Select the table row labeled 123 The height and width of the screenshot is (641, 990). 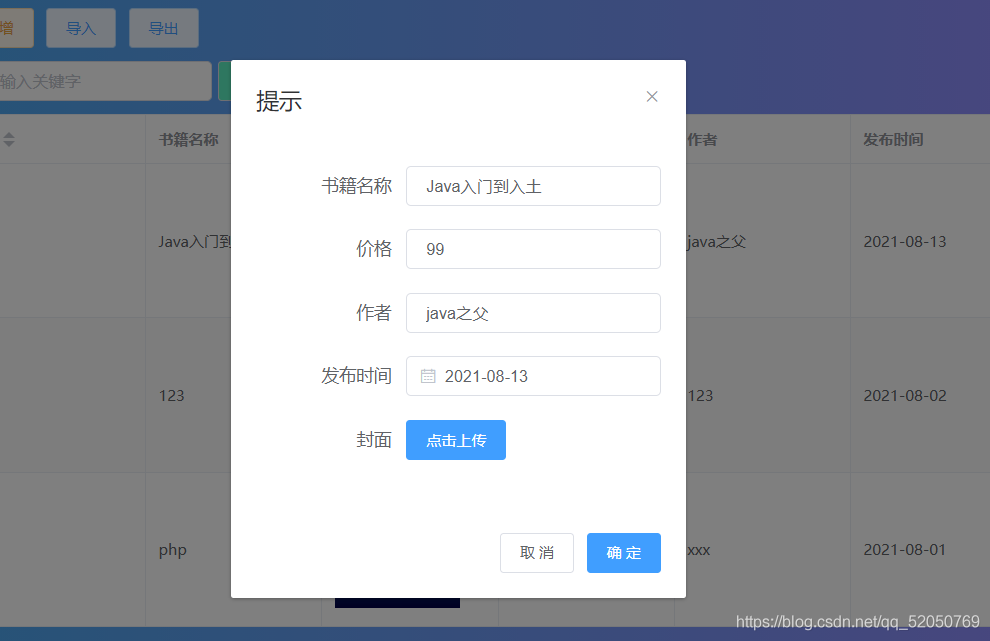[x=171, y=395]
